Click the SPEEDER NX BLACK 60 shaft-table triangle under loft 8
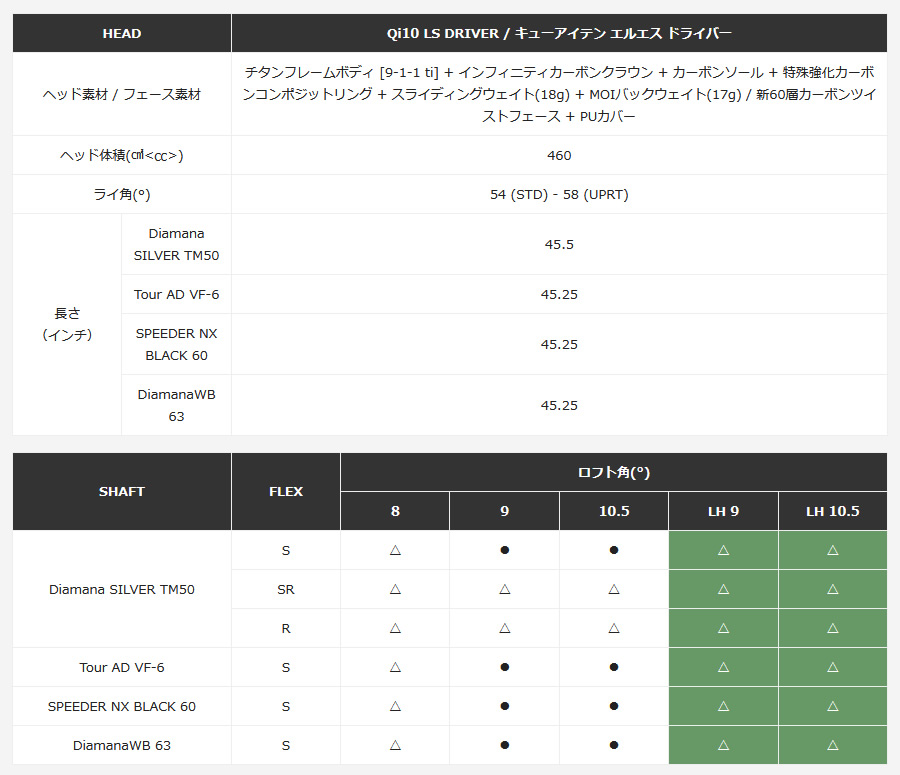Image resolution: width=900 pixels, height=775 pixels. pos(395,707)
